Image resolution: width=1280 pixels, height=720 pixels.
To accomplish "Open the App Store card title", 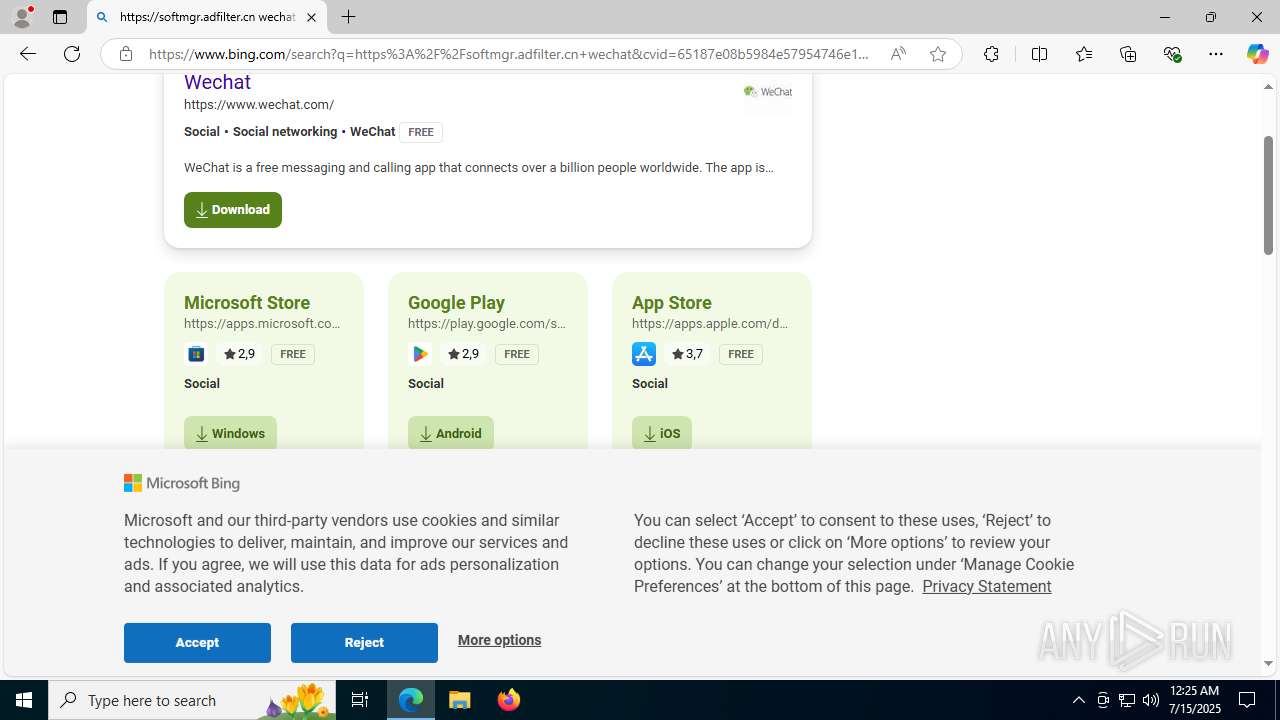I will click(672, 302).
